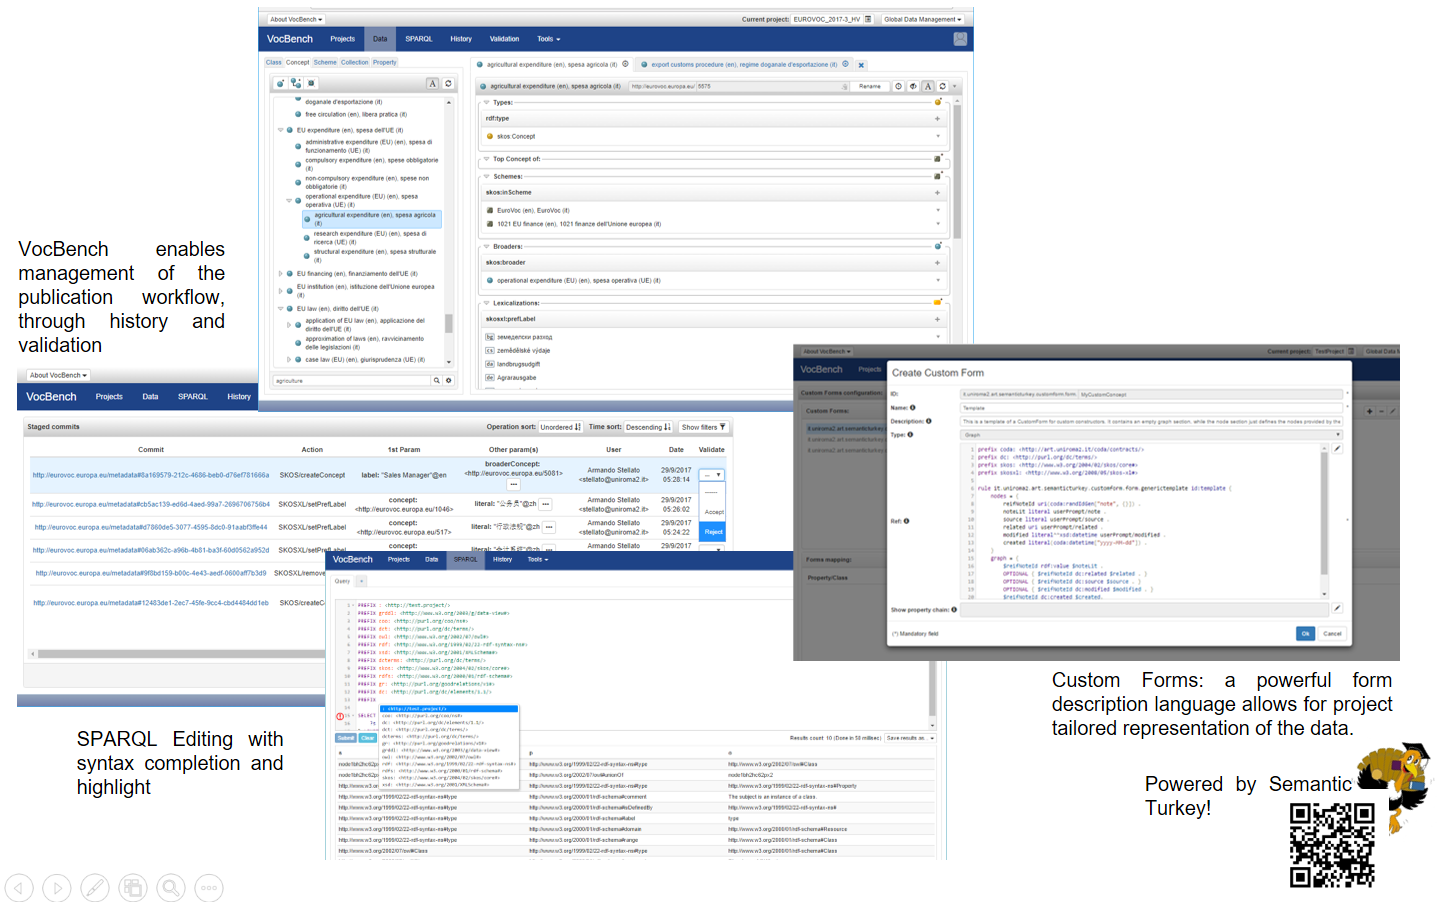1437x902 pixels.
Task: Click the Submit button under the SPARQL query
Action: coord(345,738)
